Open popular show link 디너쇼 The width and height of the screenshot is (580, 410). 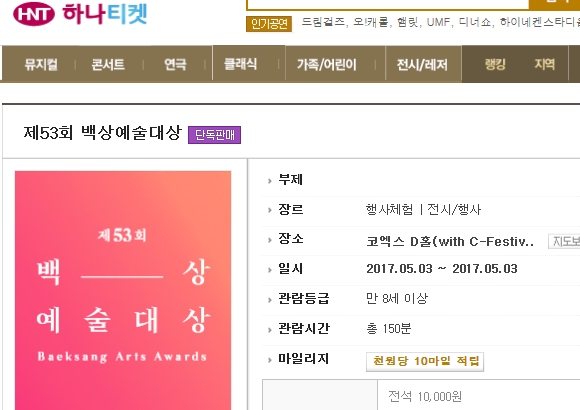tap(475, 22)
